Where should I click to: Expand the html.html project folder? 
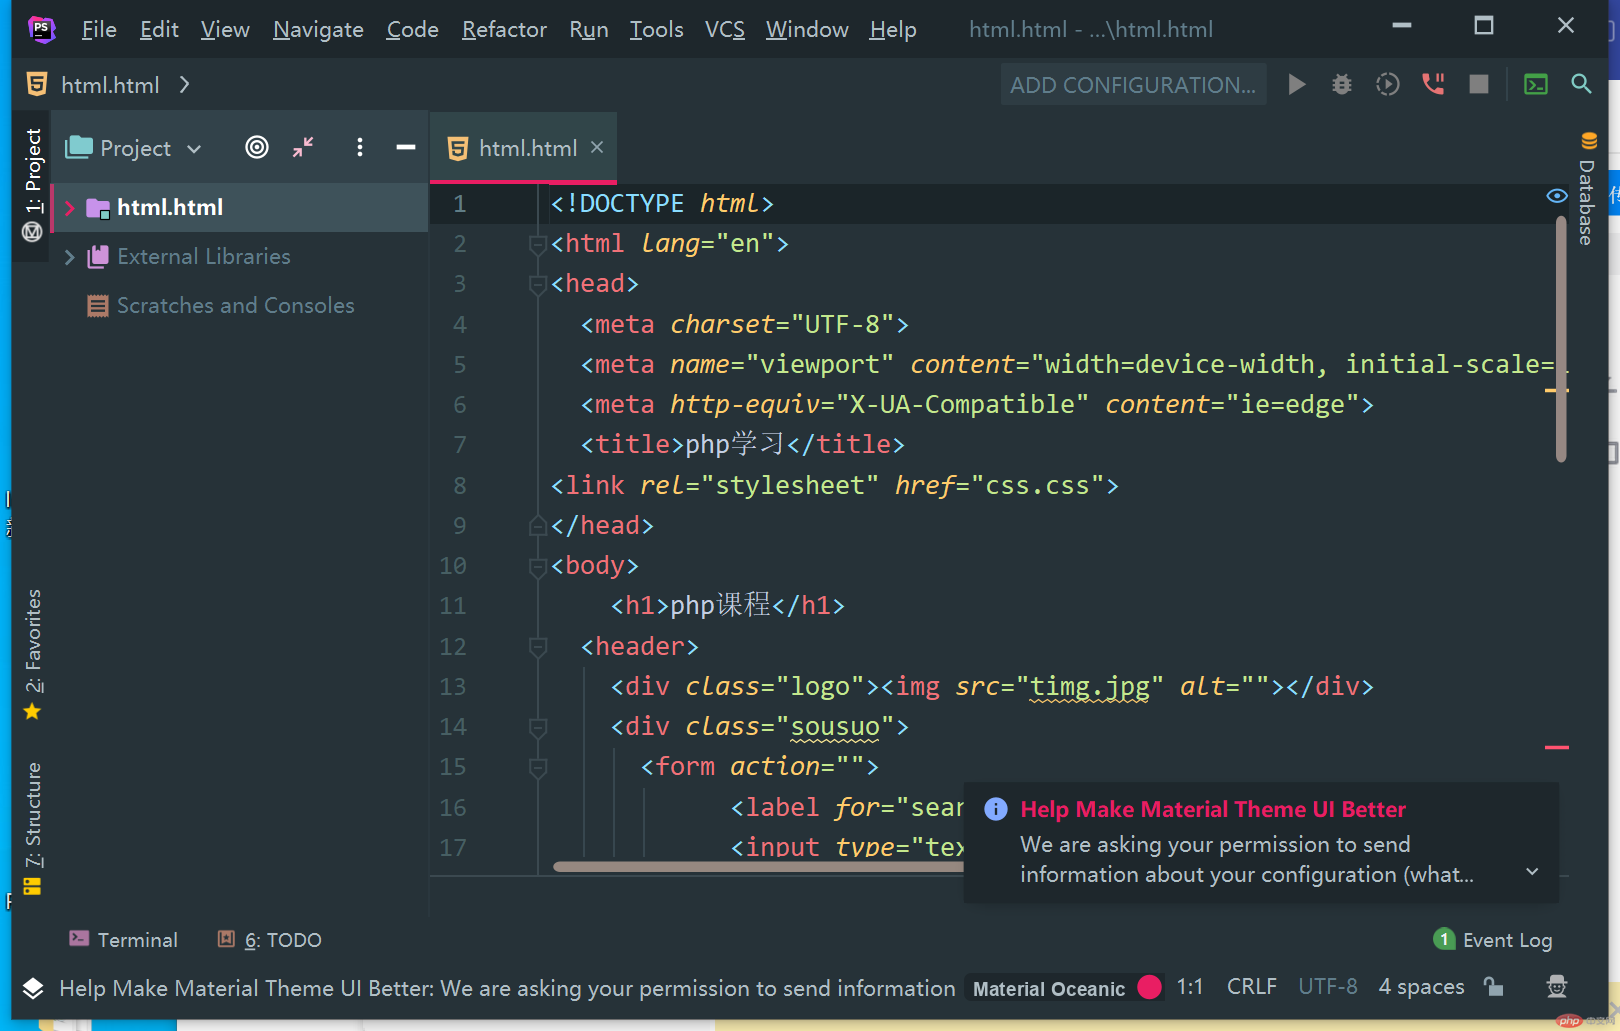70,208
